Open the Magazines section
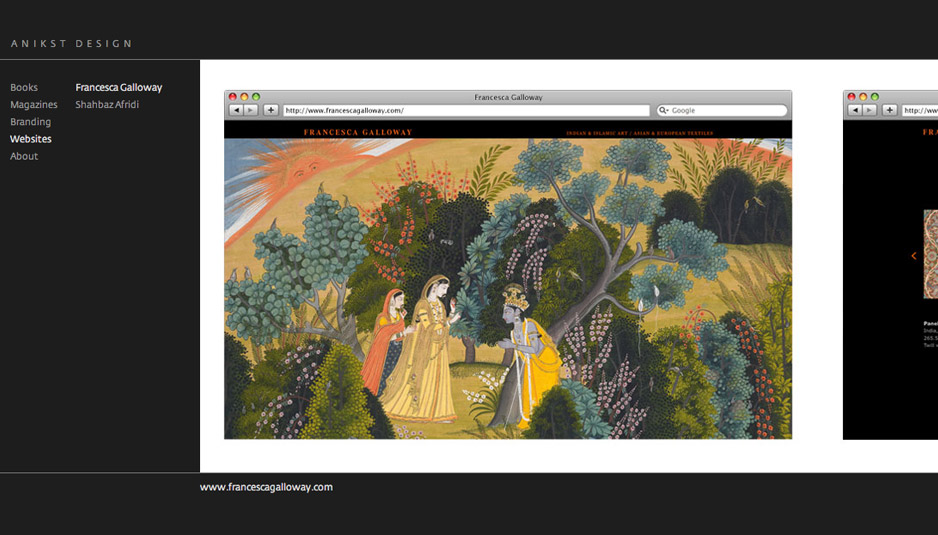The image size is (938, 535). click(x=34, y=105)
